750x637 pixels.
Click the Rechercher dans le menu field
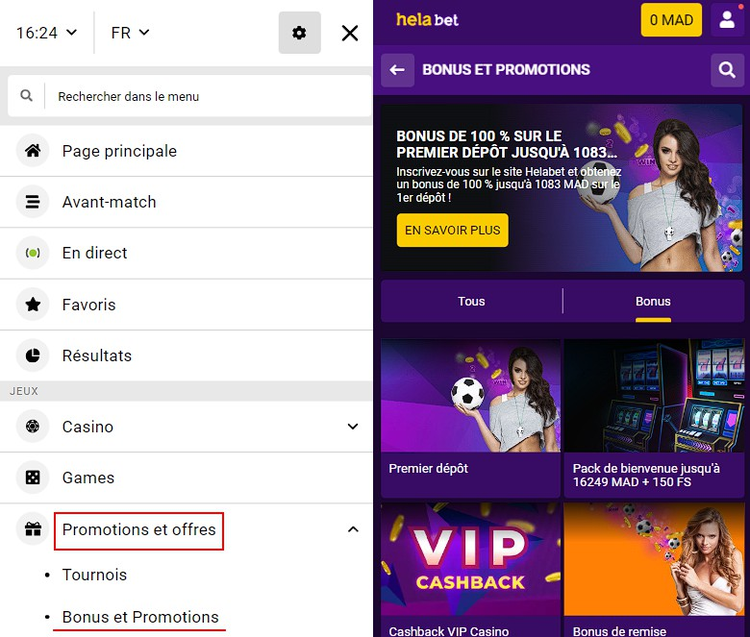coord(189,96)
